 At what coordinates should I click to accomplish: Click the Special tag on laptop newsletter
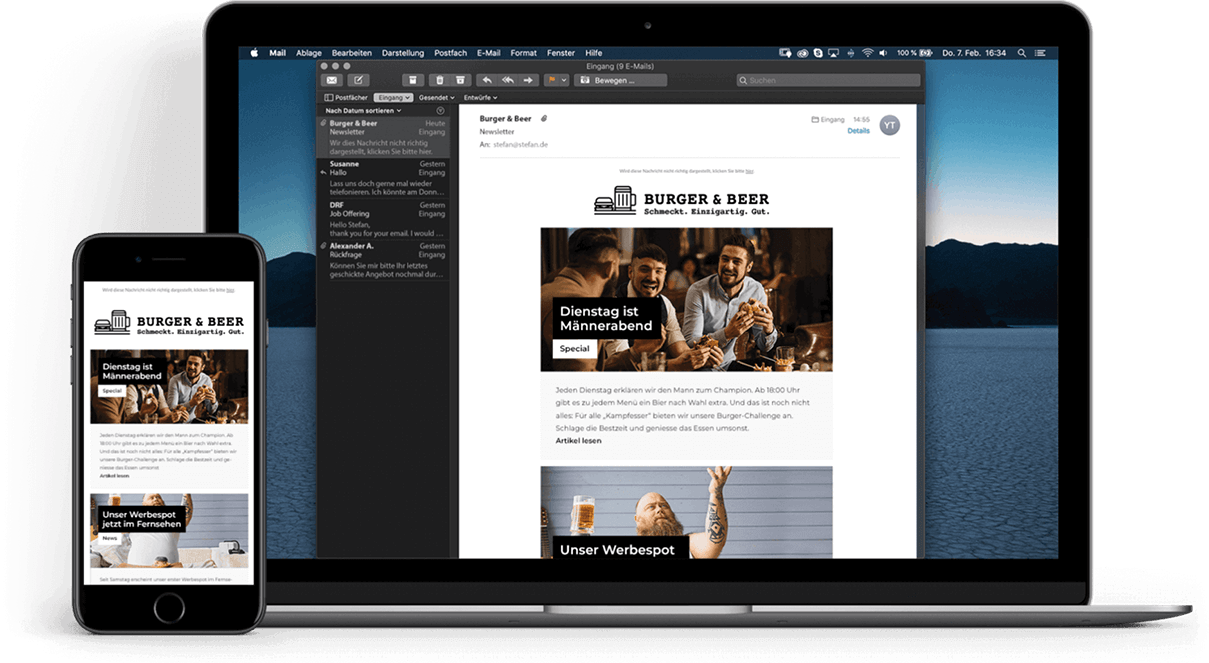574,349
